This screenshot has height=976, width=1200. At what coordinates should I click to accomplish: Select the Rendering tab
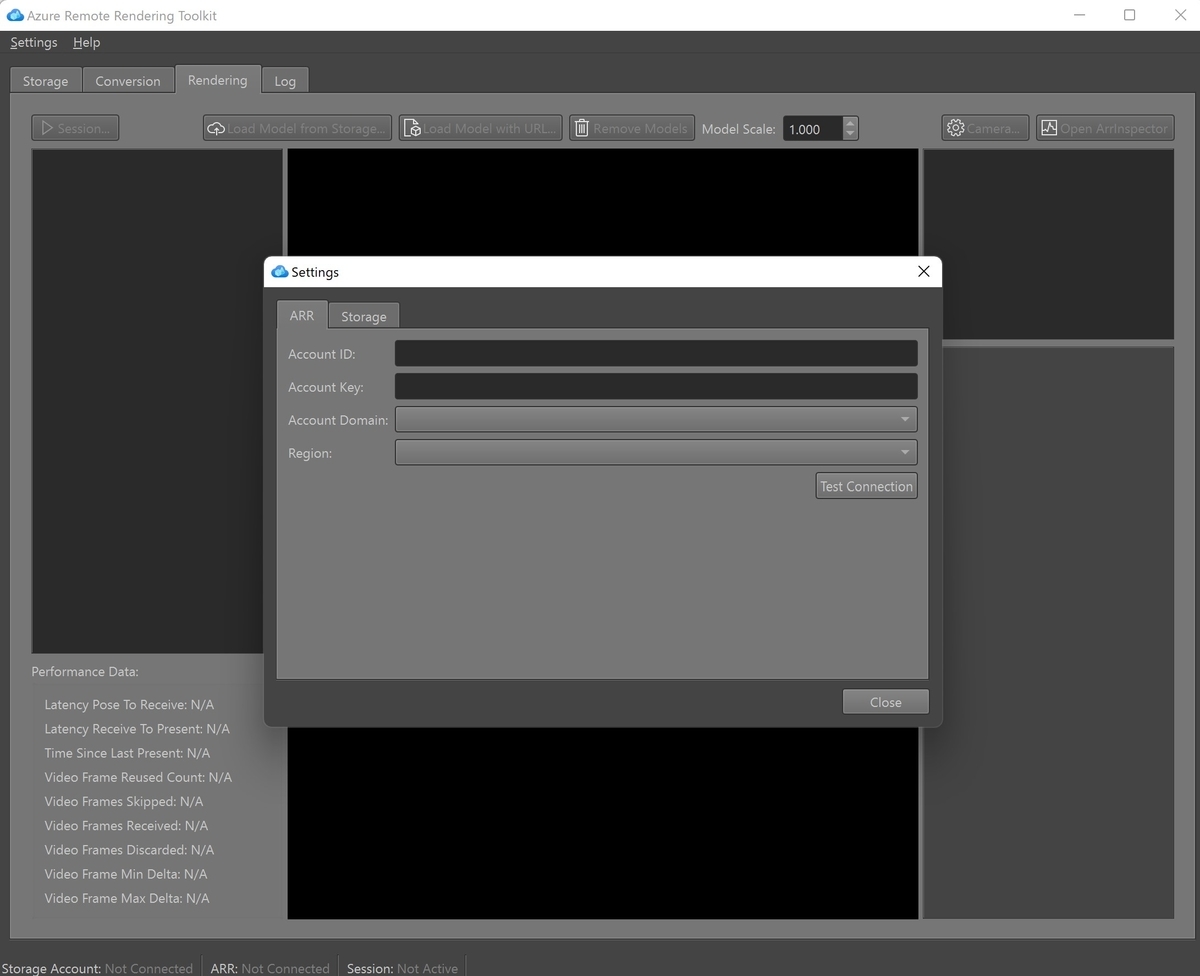tap(218, 80)
